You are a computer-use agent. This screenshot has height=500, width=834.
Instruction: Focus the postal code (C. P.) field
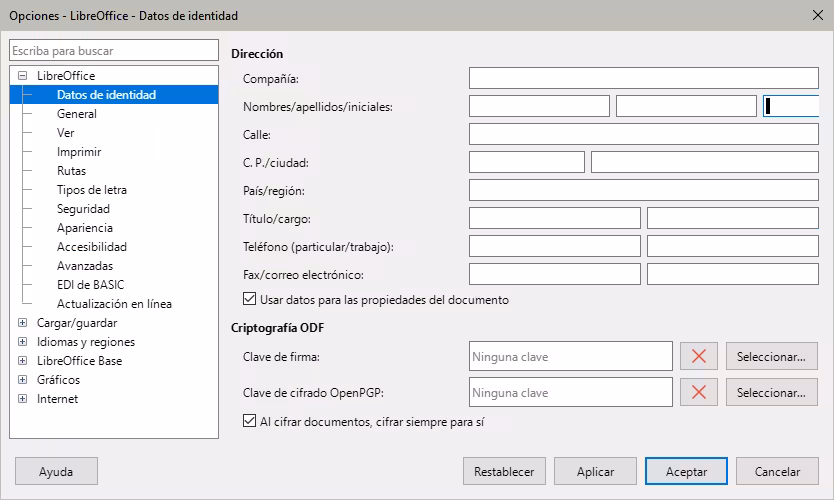(527, 162)
